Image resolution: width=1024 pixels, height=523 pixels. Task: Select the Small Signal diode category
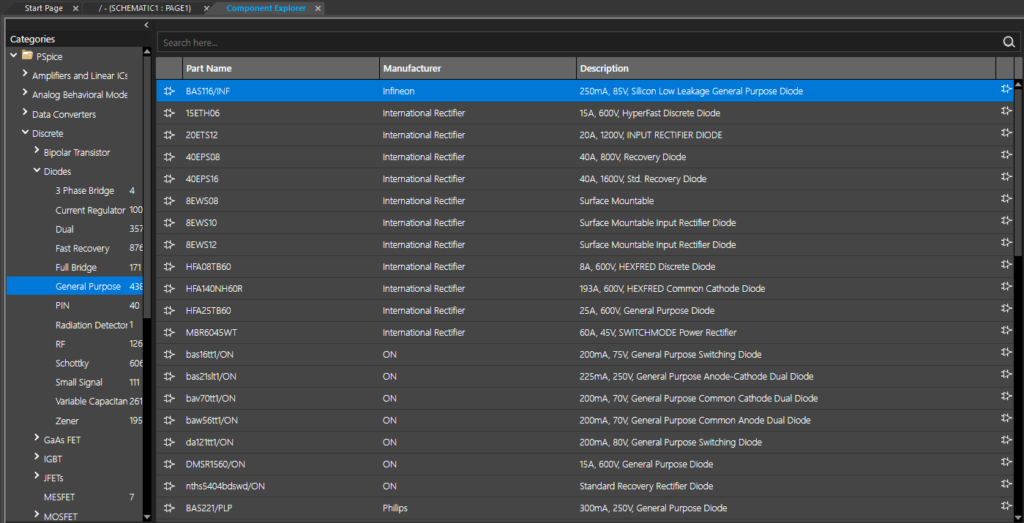pos(79,382)
